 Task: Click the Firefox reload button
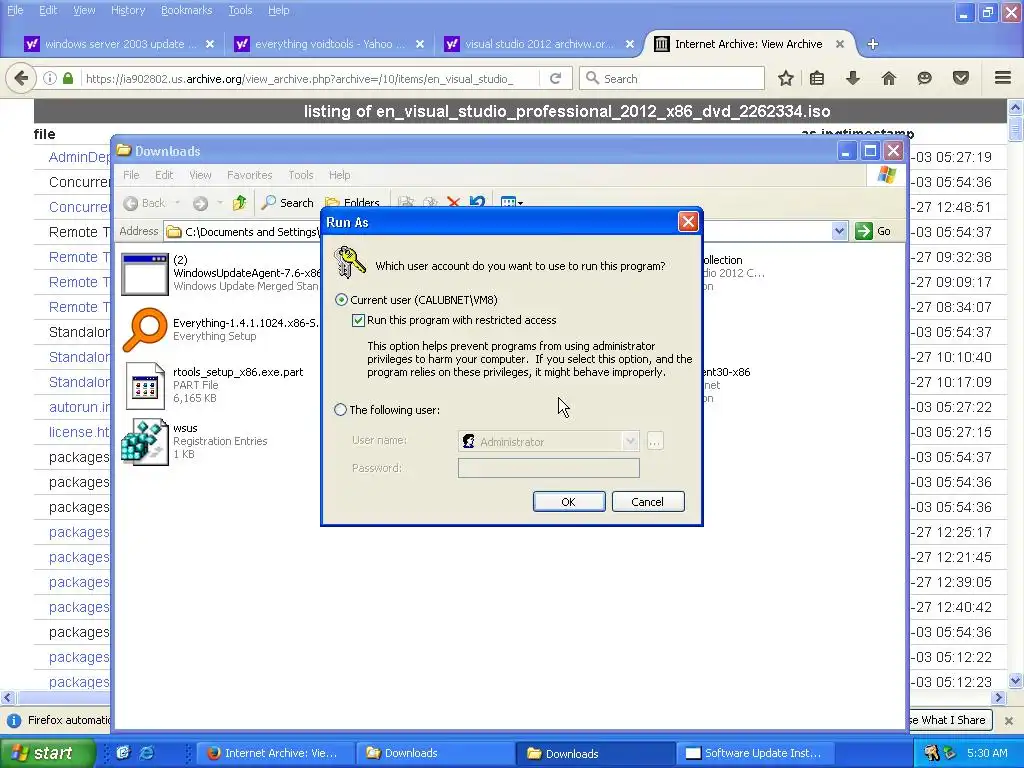pos(556,78)
